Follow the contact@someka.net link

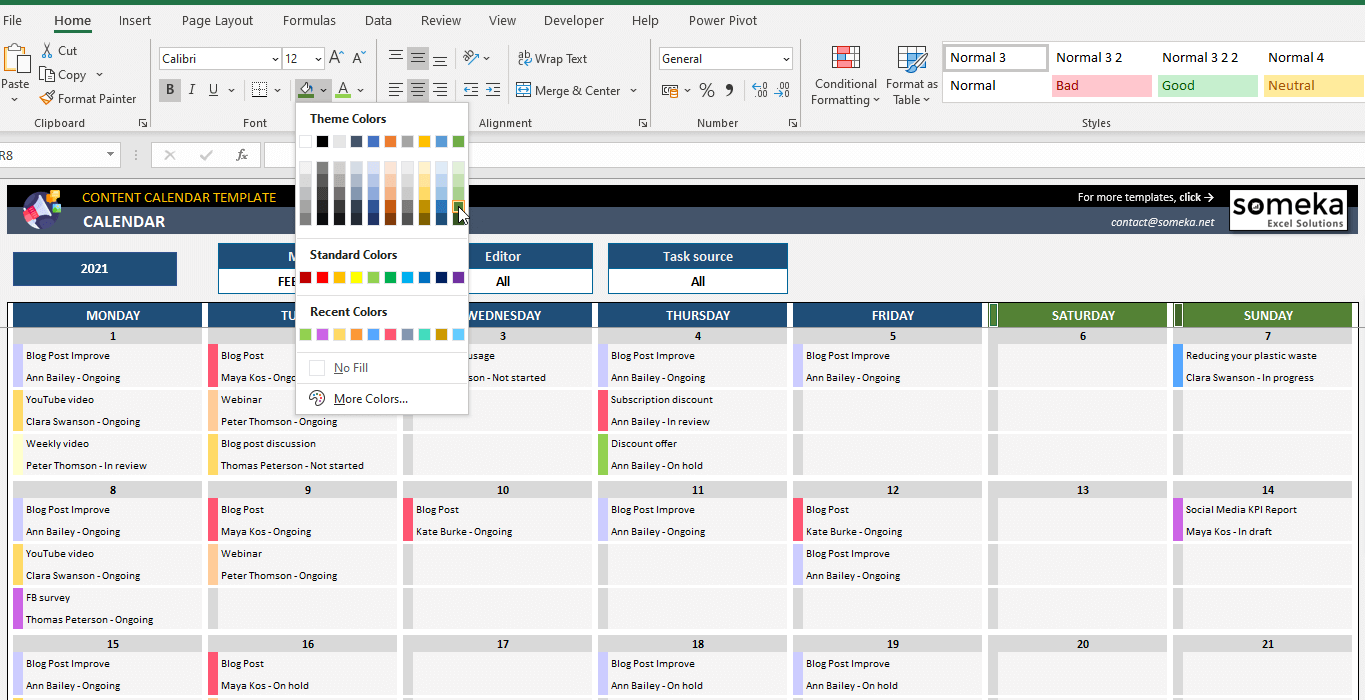1163,222
